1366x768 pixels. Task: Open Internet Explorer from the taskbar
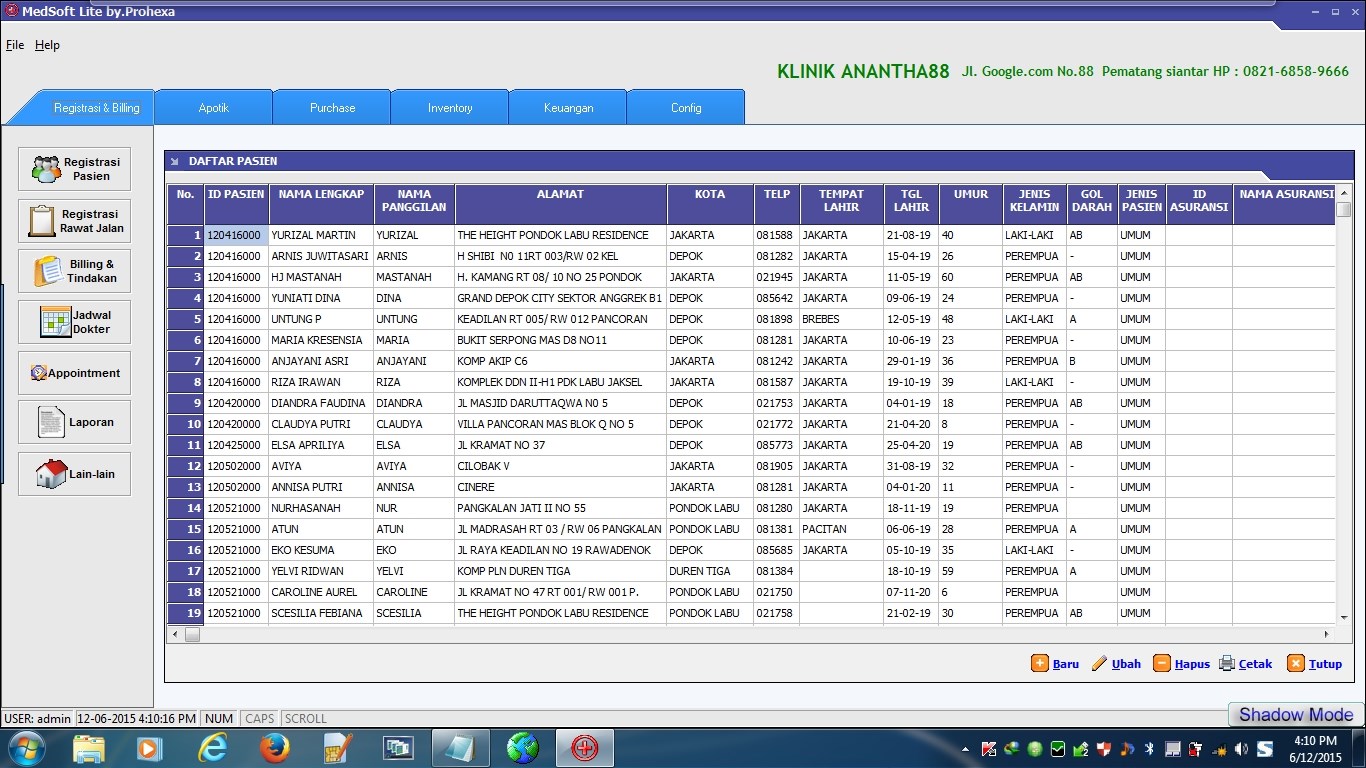point(212,748)
